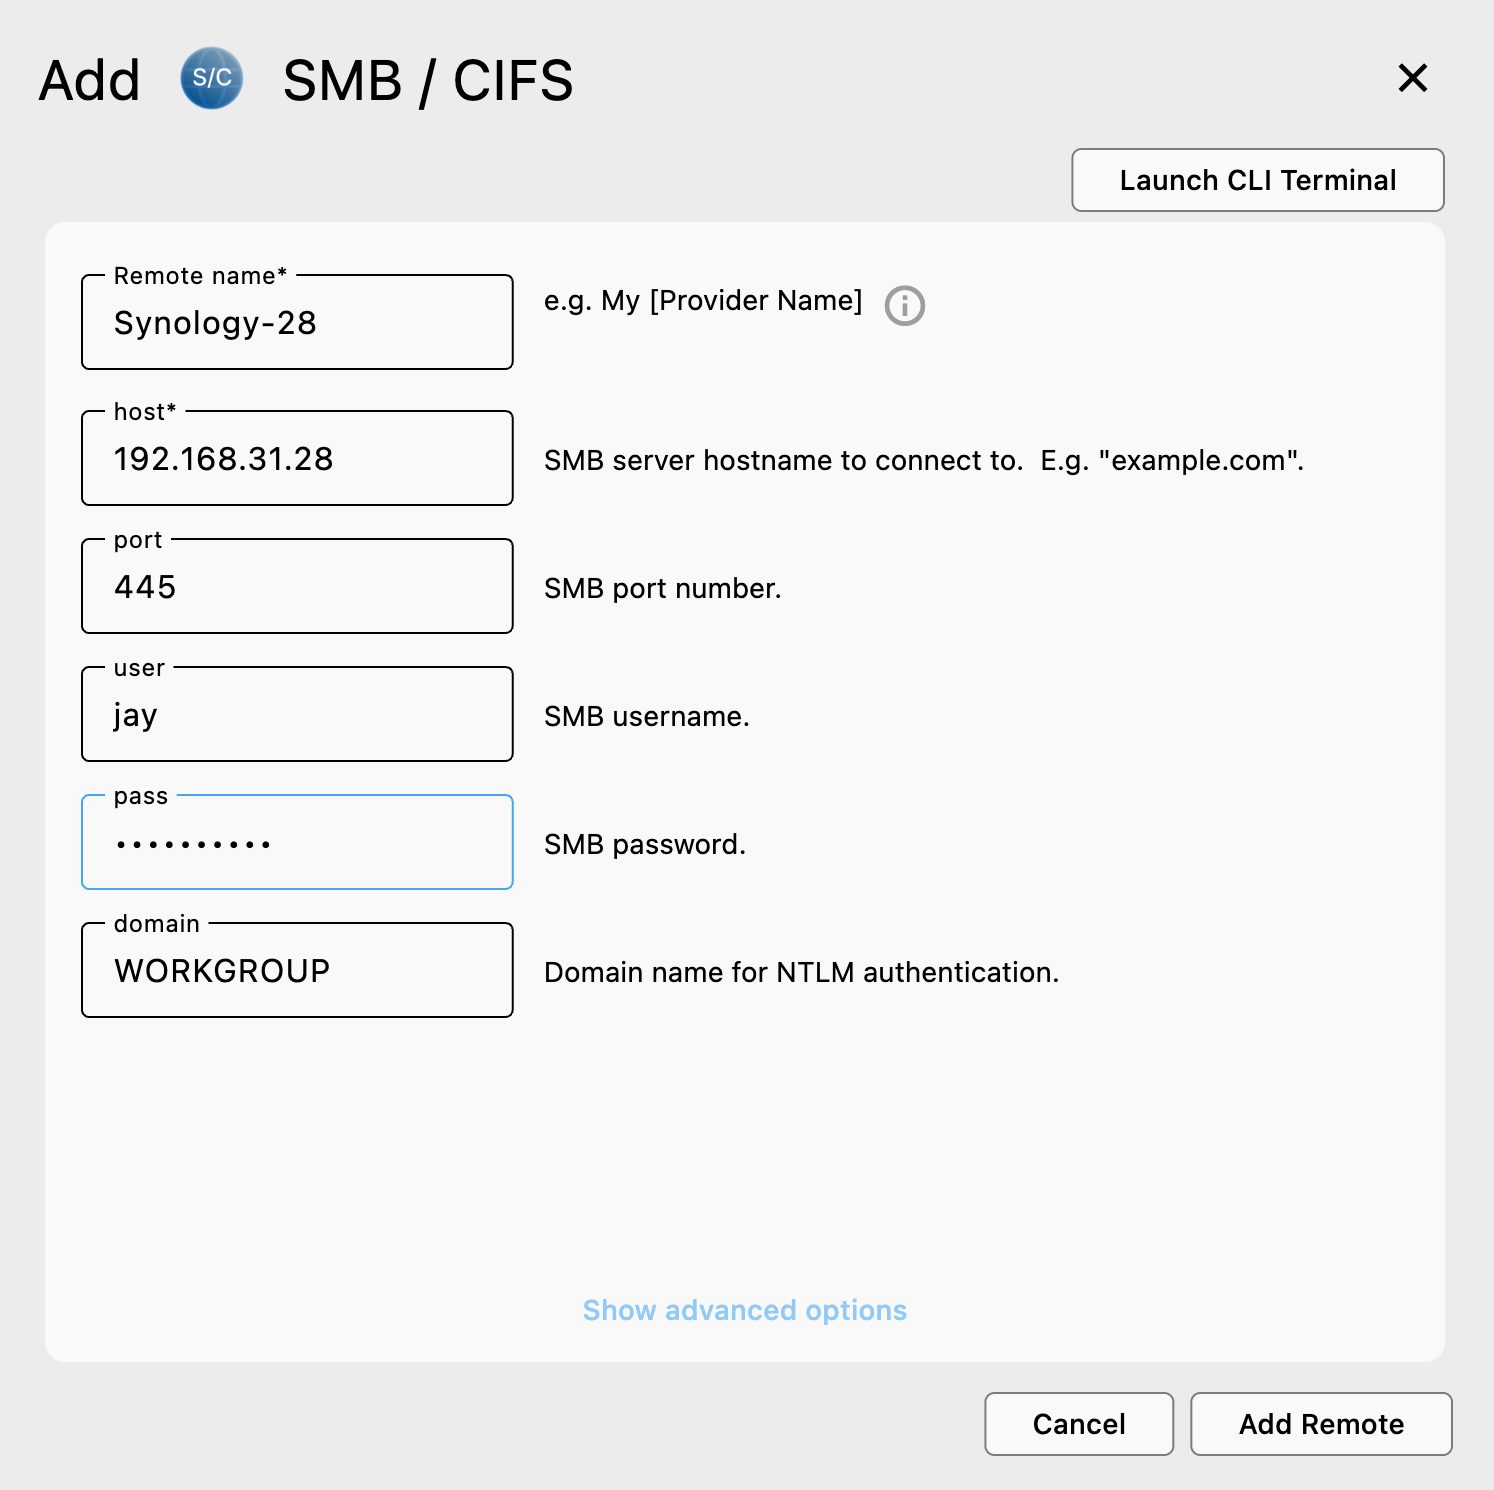
Task: Select the Remote name field showing Synology-28
Action: 296,322
